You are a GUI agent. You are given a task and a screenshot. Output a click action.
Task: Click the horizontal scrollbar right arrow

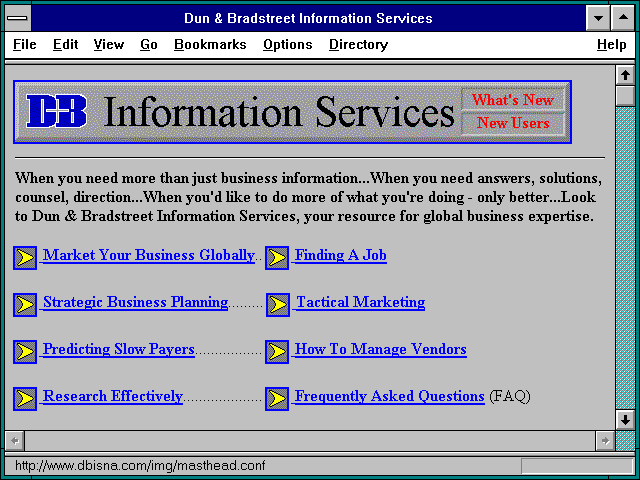pos(605,441)
